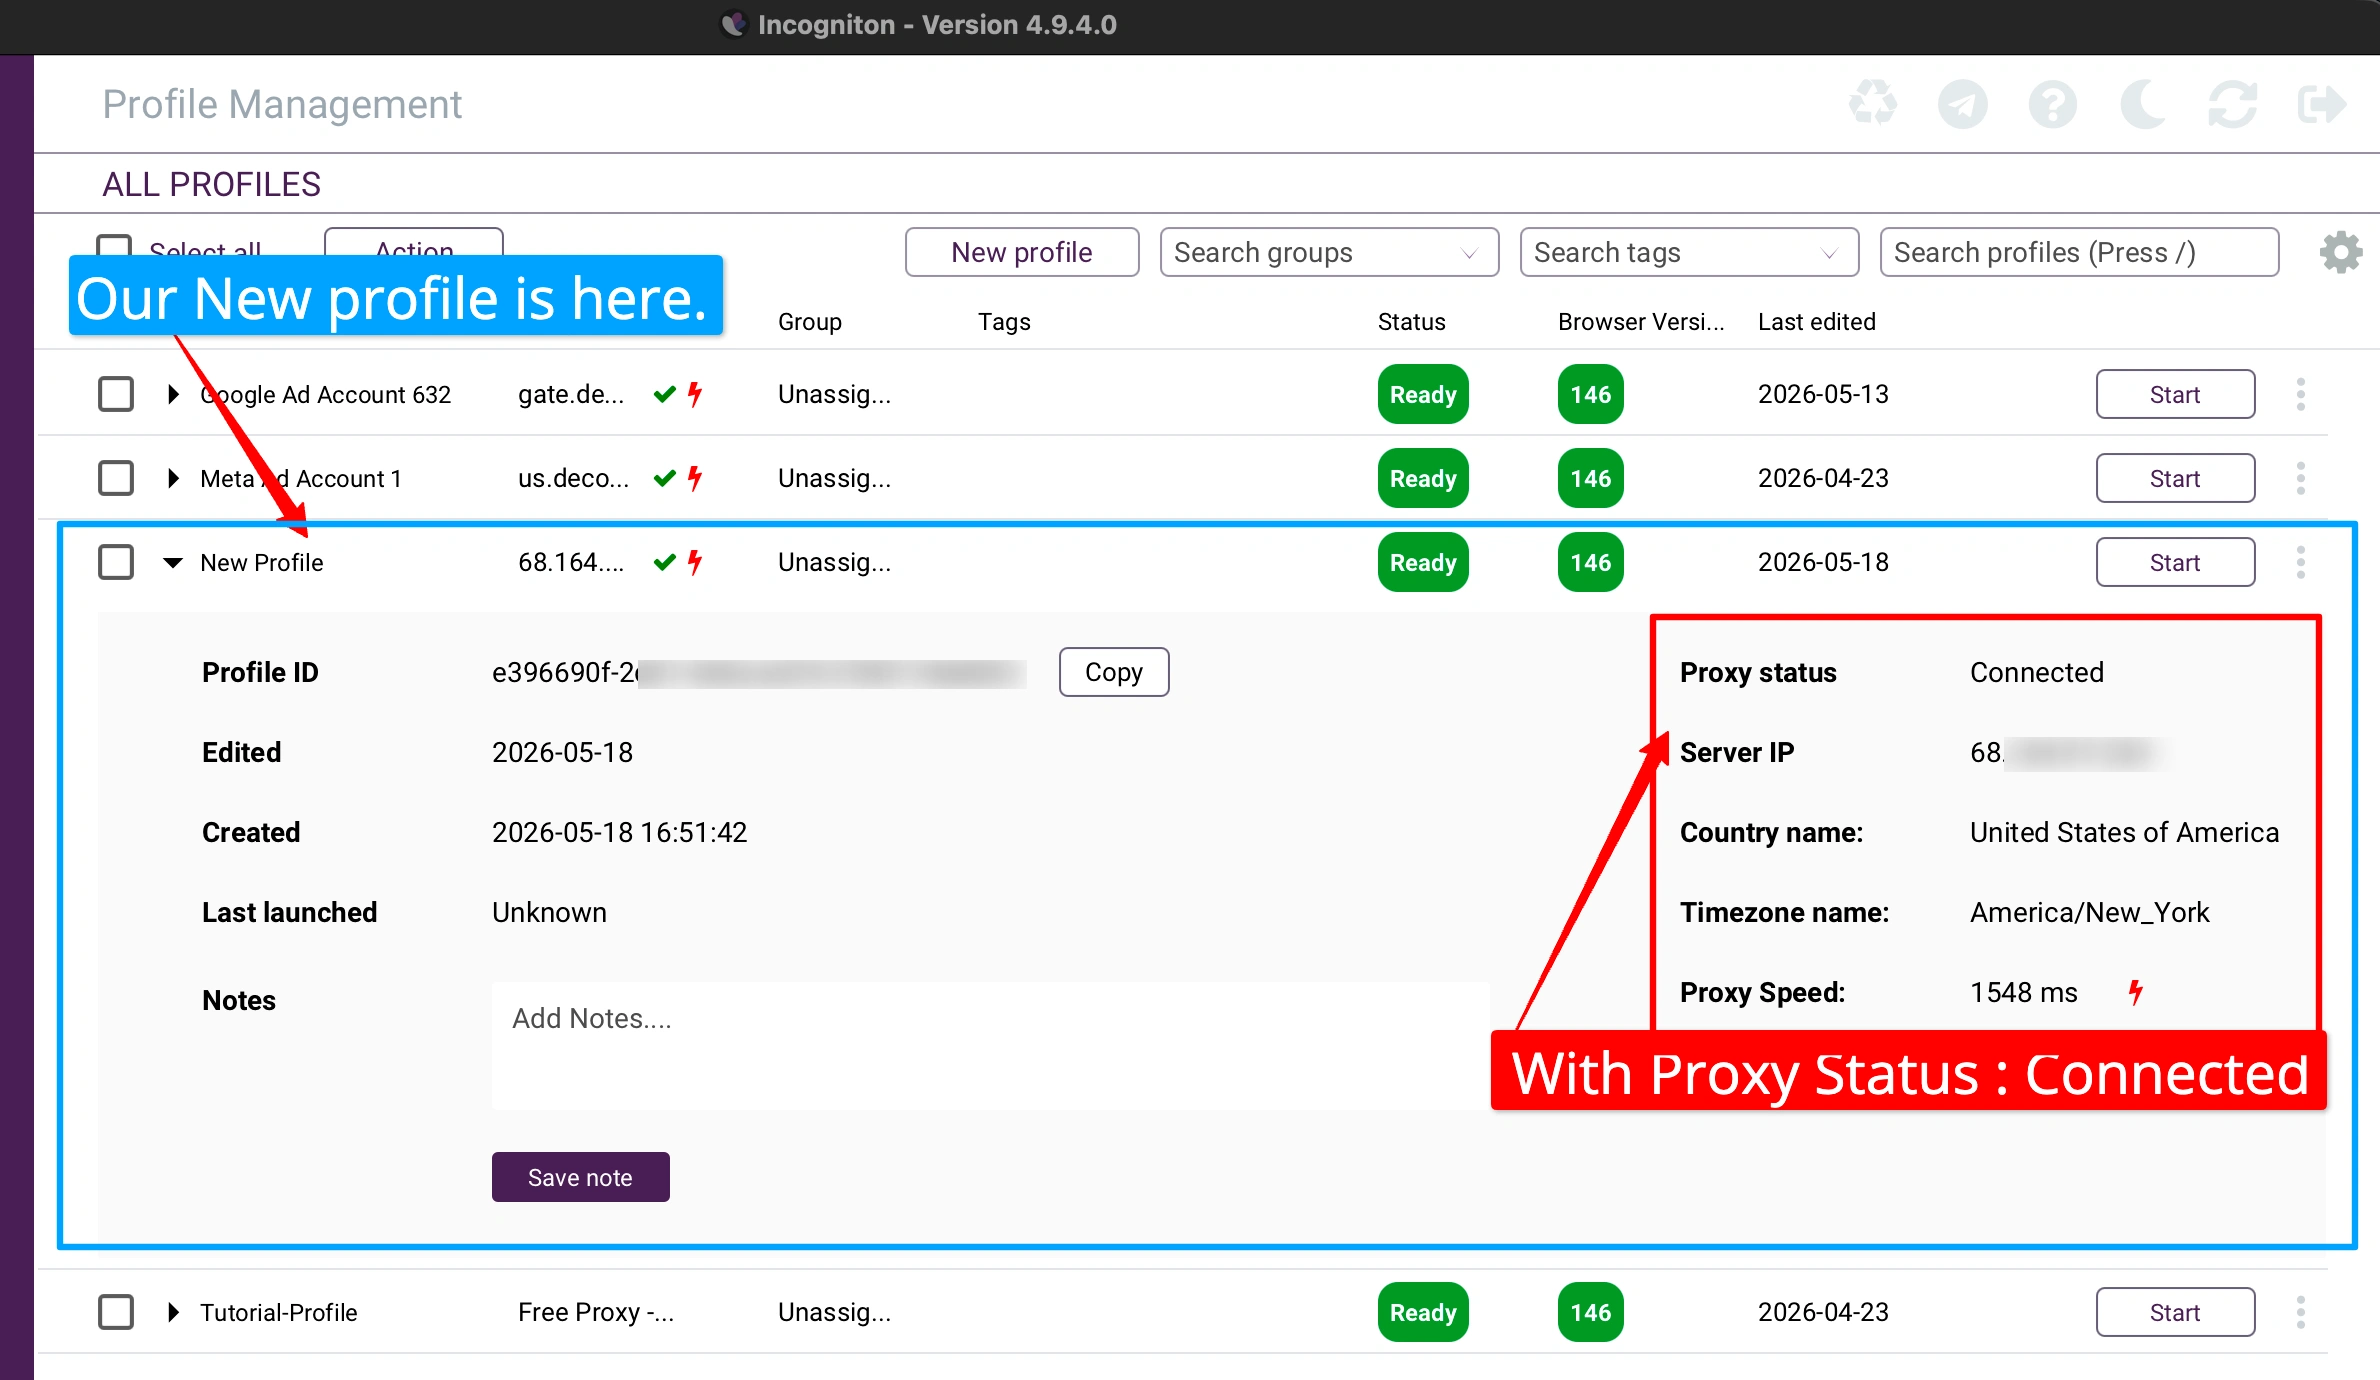2380x1380 pixels.
Task: Expand Meta Ad Account 1 details
Action: 173,478
